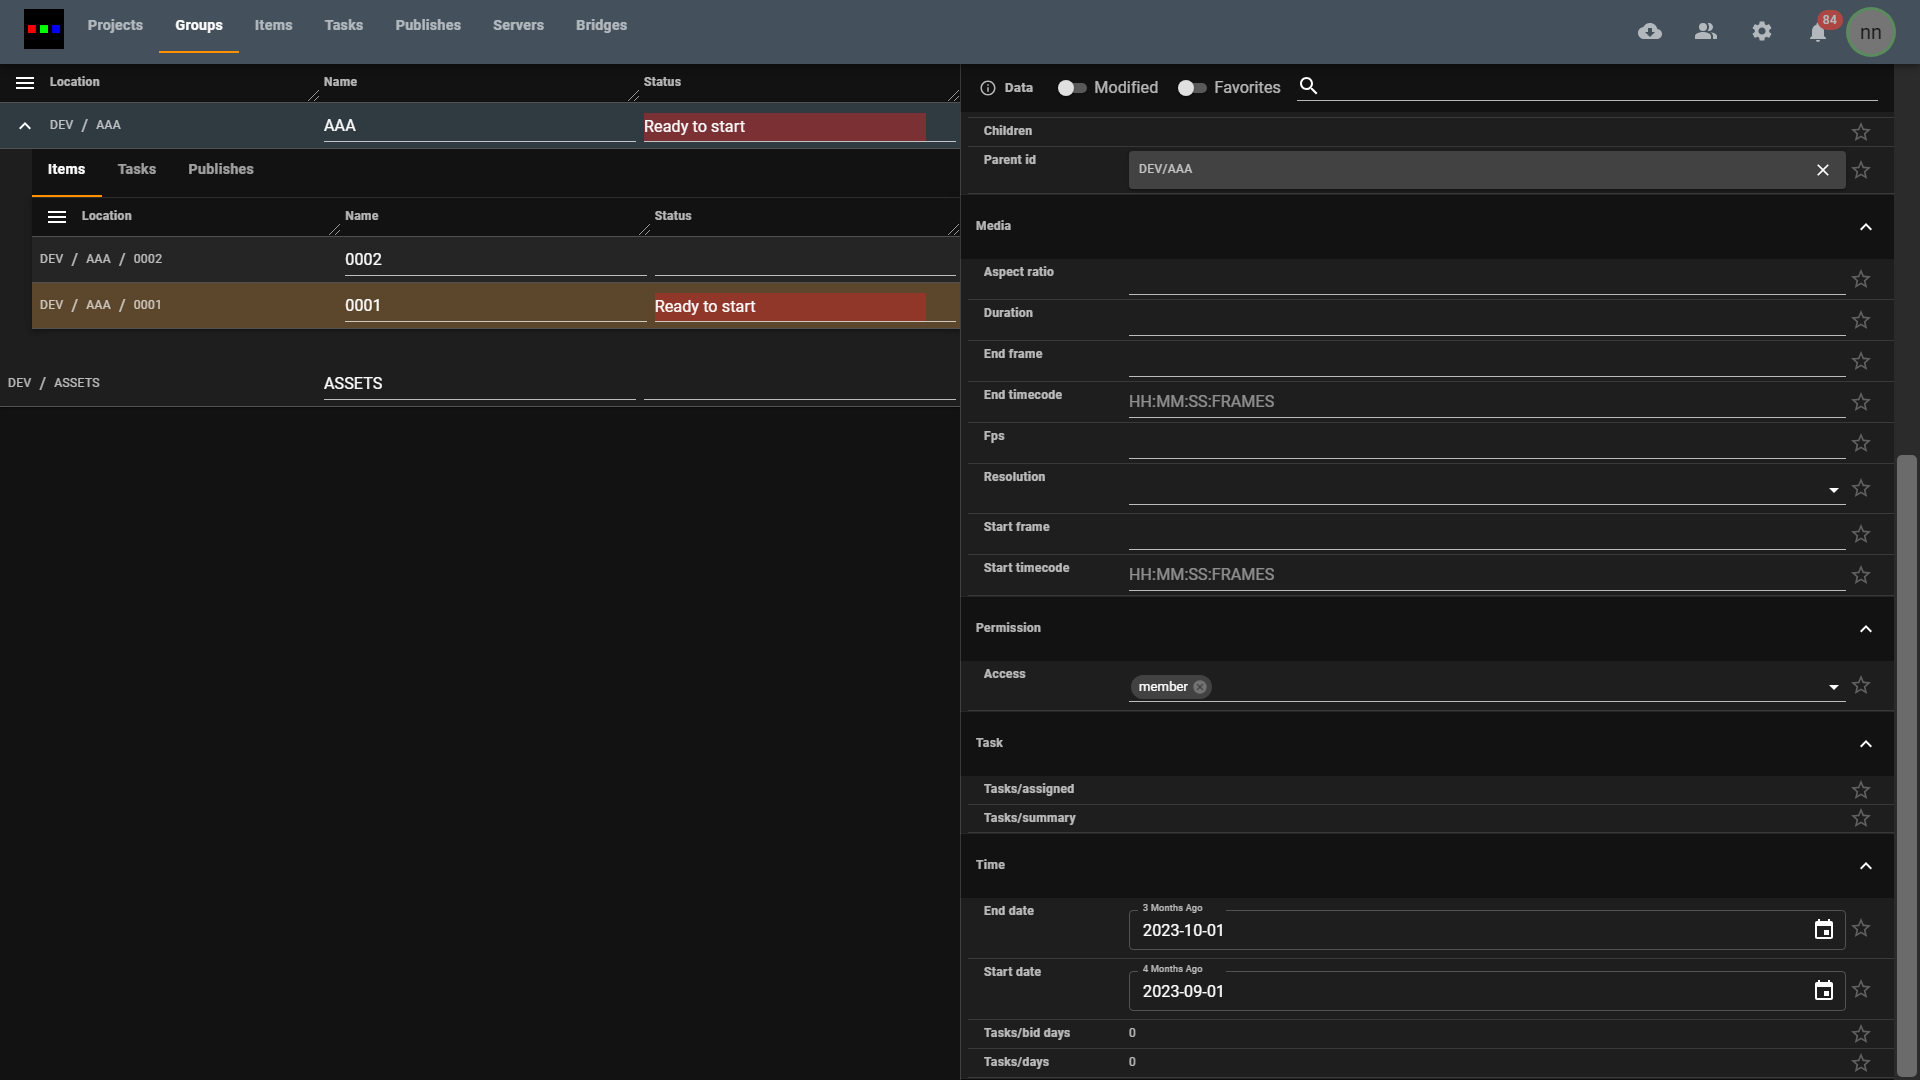The image size is (1920, 1080).
Task: Clear the Parent id DEV/AAA value
Action: (1823, 170)
